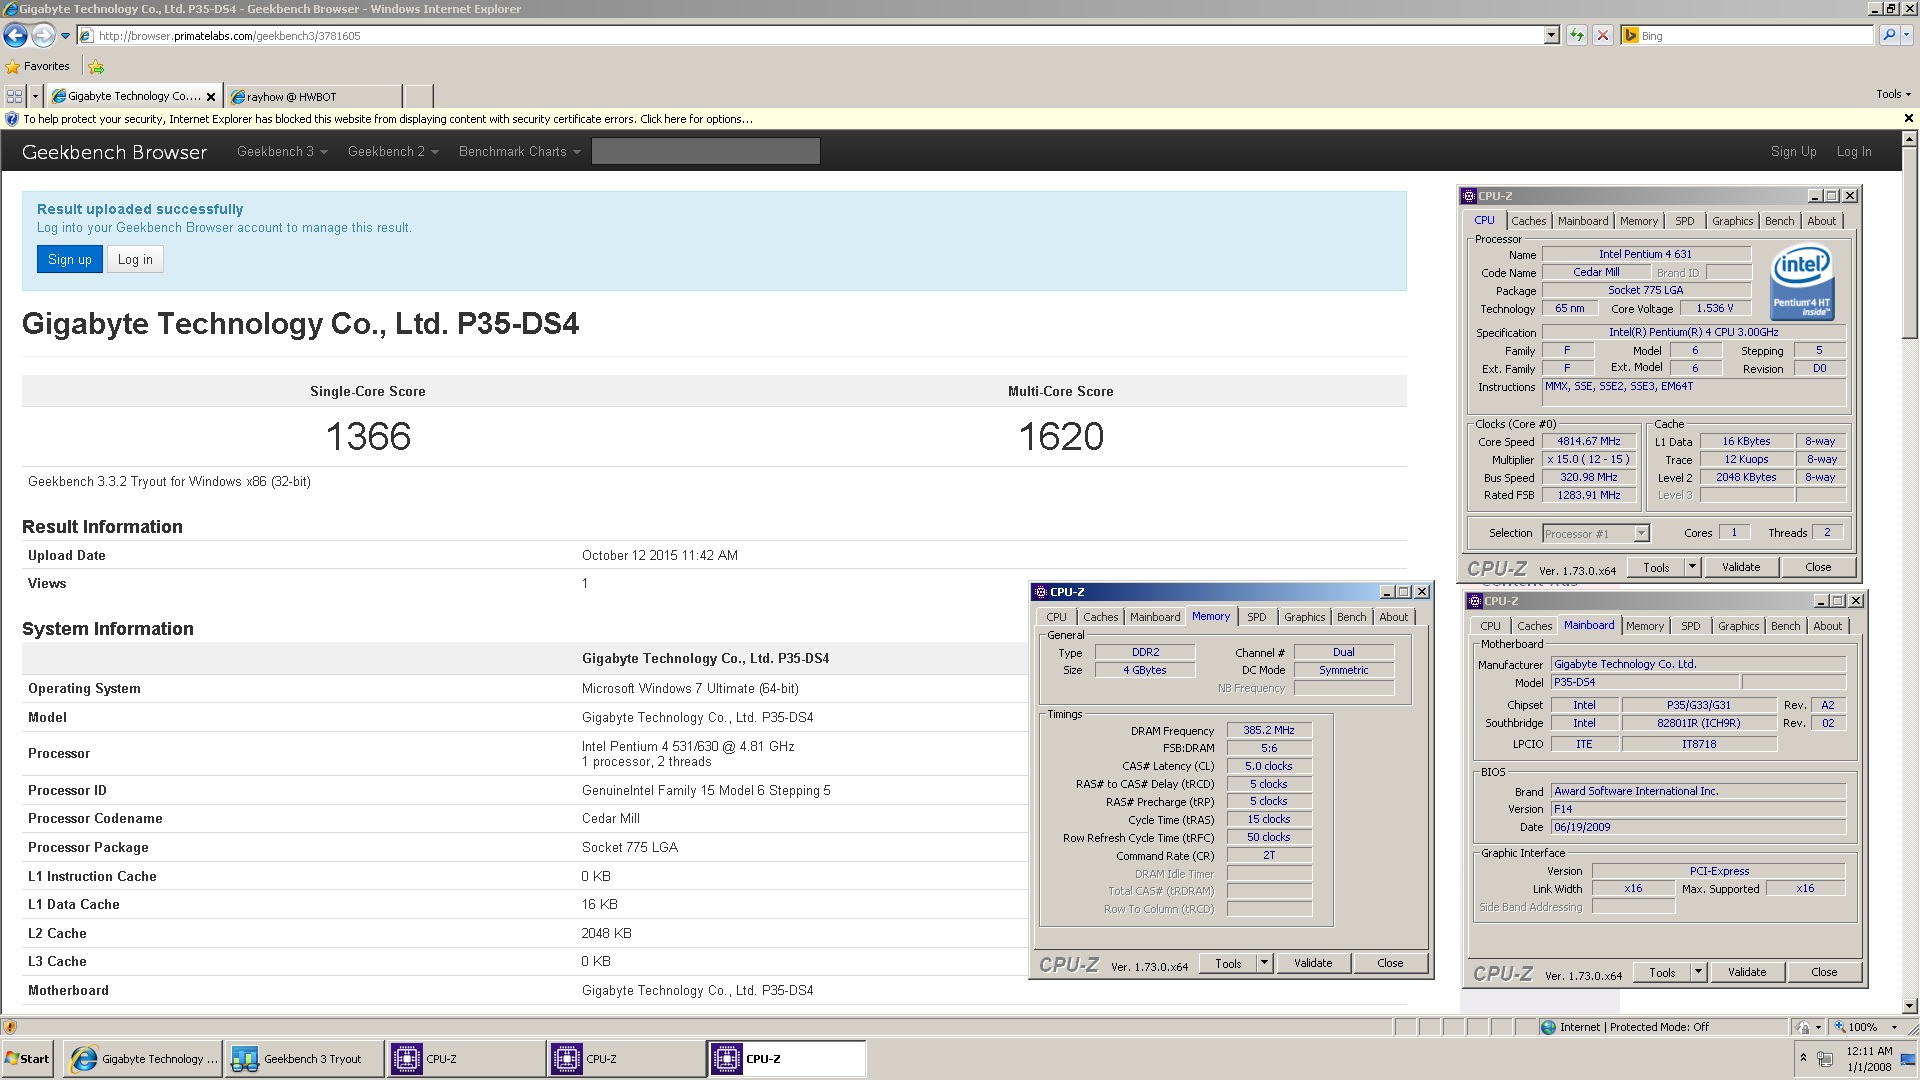The image size is (1920, 1080).
Task: Open the Quick Tabs grid icon
Action: coord(14,96)
